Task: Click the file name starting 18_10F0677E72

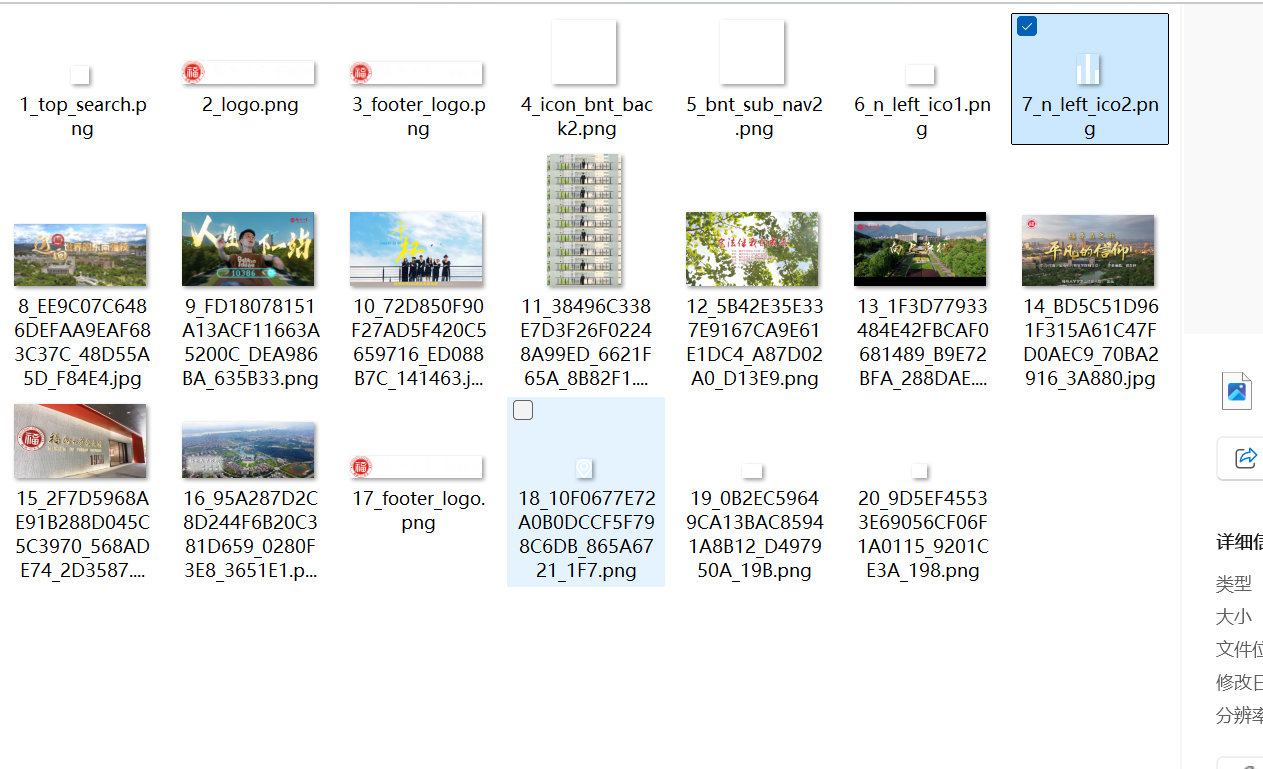Action: click(x=586, y=535)
